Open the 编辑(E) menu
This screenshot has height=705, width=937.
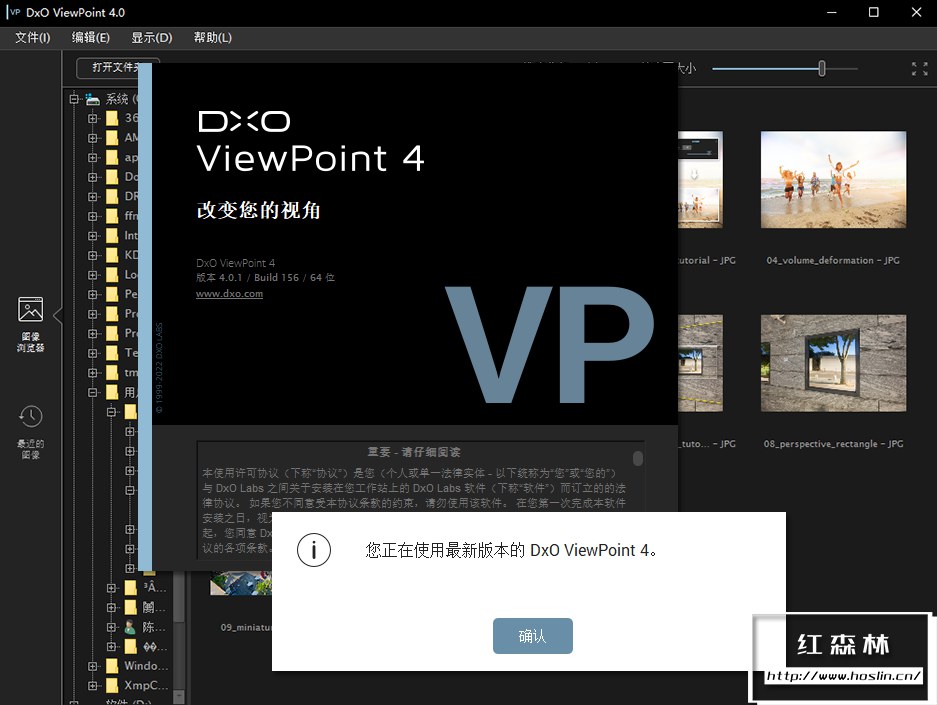(91, 38)
